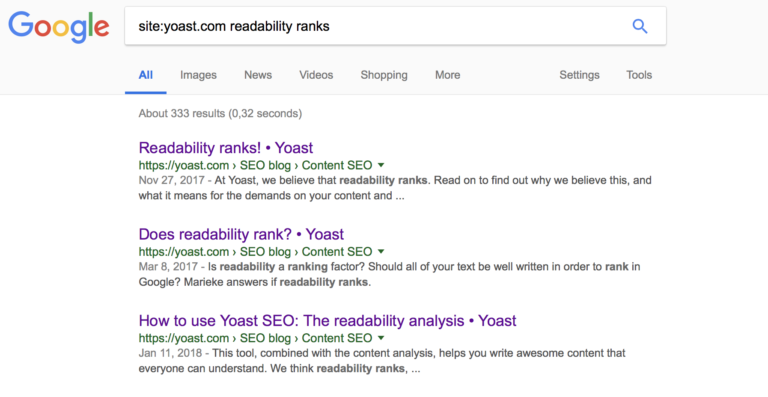Switch to the Videos tab
This screenshot has height=397, width=768.
coord(316,75)
